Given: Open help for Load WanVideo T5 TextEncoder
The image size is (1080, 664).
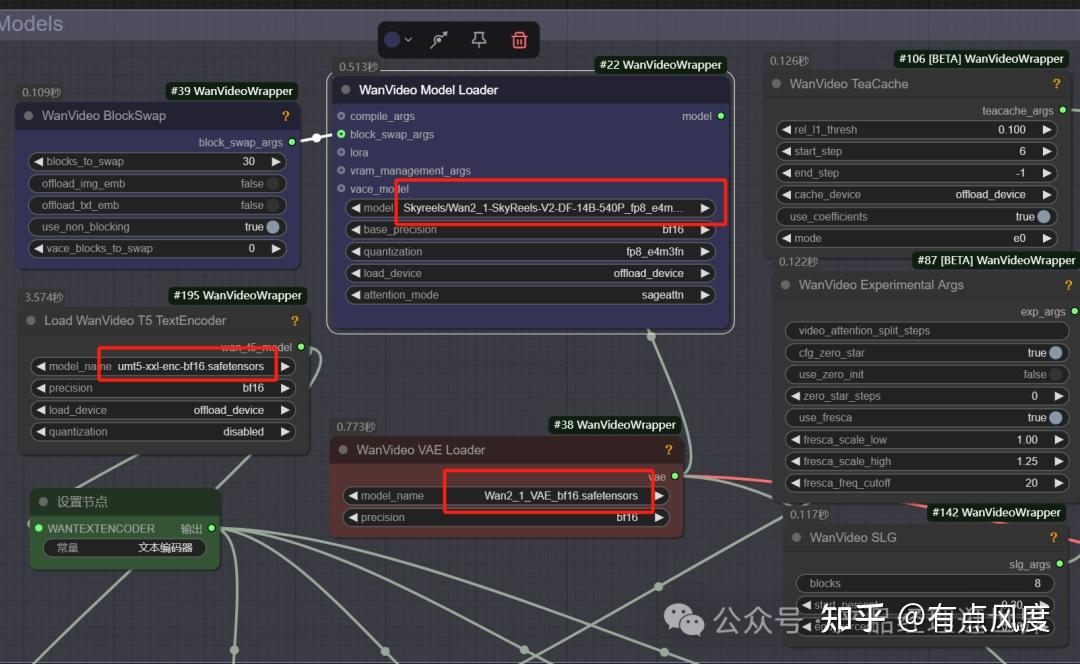Looking at the screenshot, I should point(295,320).
